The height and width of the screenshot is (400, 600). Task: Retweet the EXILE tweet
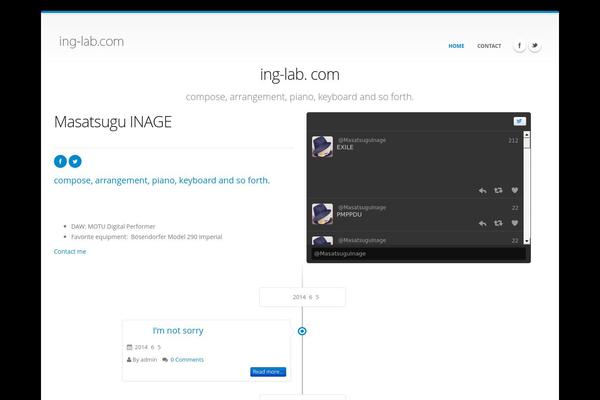coord(498,191)
